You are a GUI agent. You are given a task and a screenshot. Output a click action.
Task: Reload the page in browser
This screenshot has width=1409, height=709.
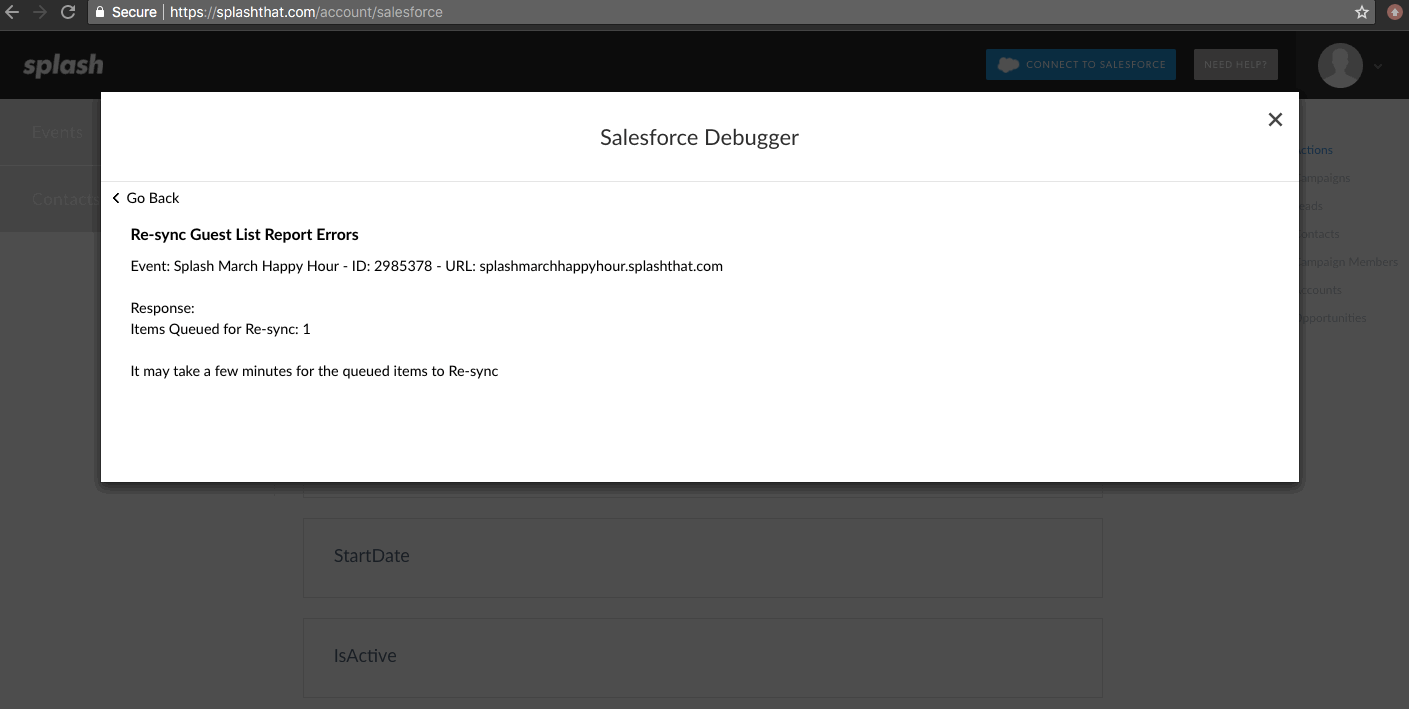tap(68, 12)
